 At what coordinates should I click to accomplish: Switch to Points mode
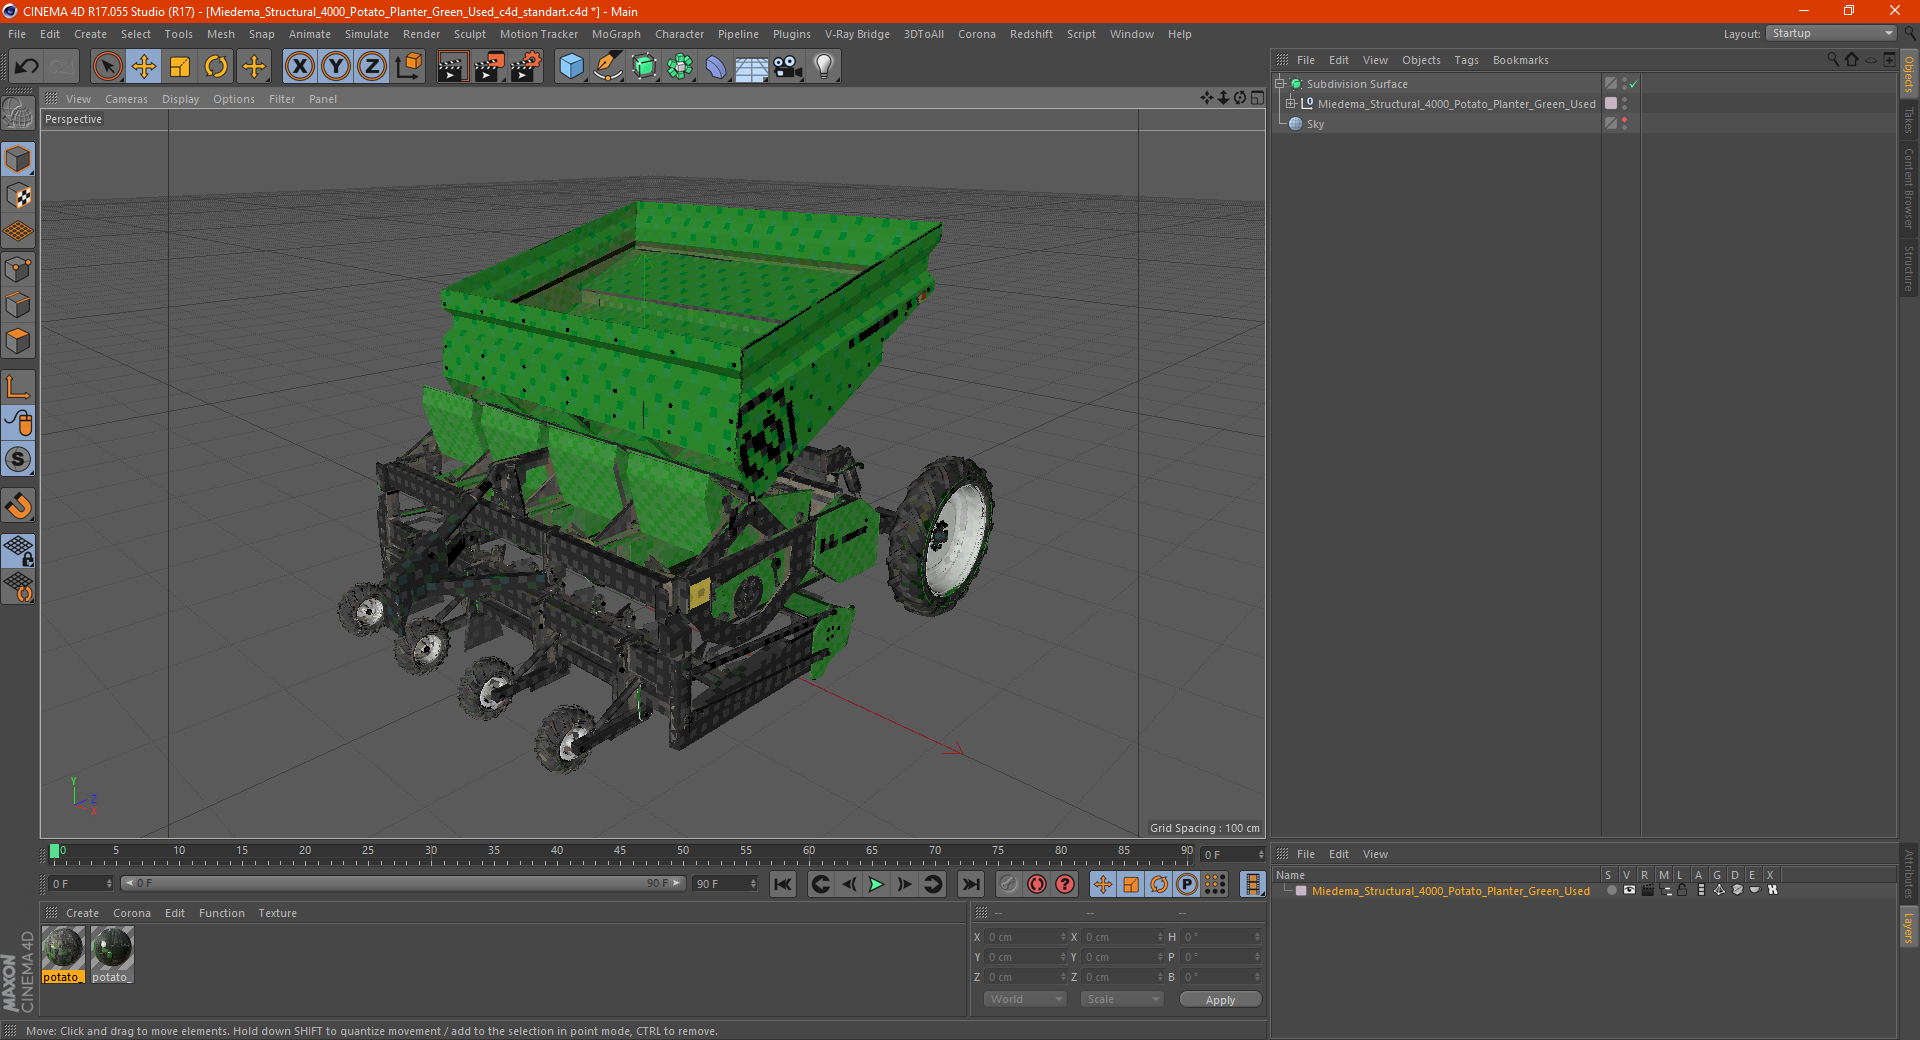(18, 269)
